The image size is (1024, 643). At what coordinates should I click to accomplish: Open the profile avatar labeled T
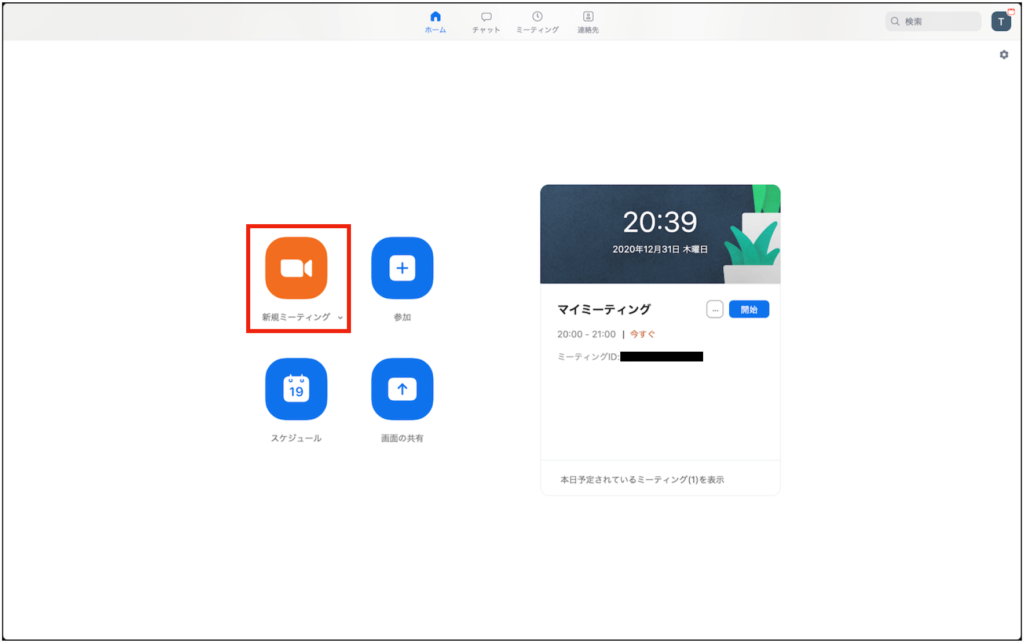(1000, 21)
